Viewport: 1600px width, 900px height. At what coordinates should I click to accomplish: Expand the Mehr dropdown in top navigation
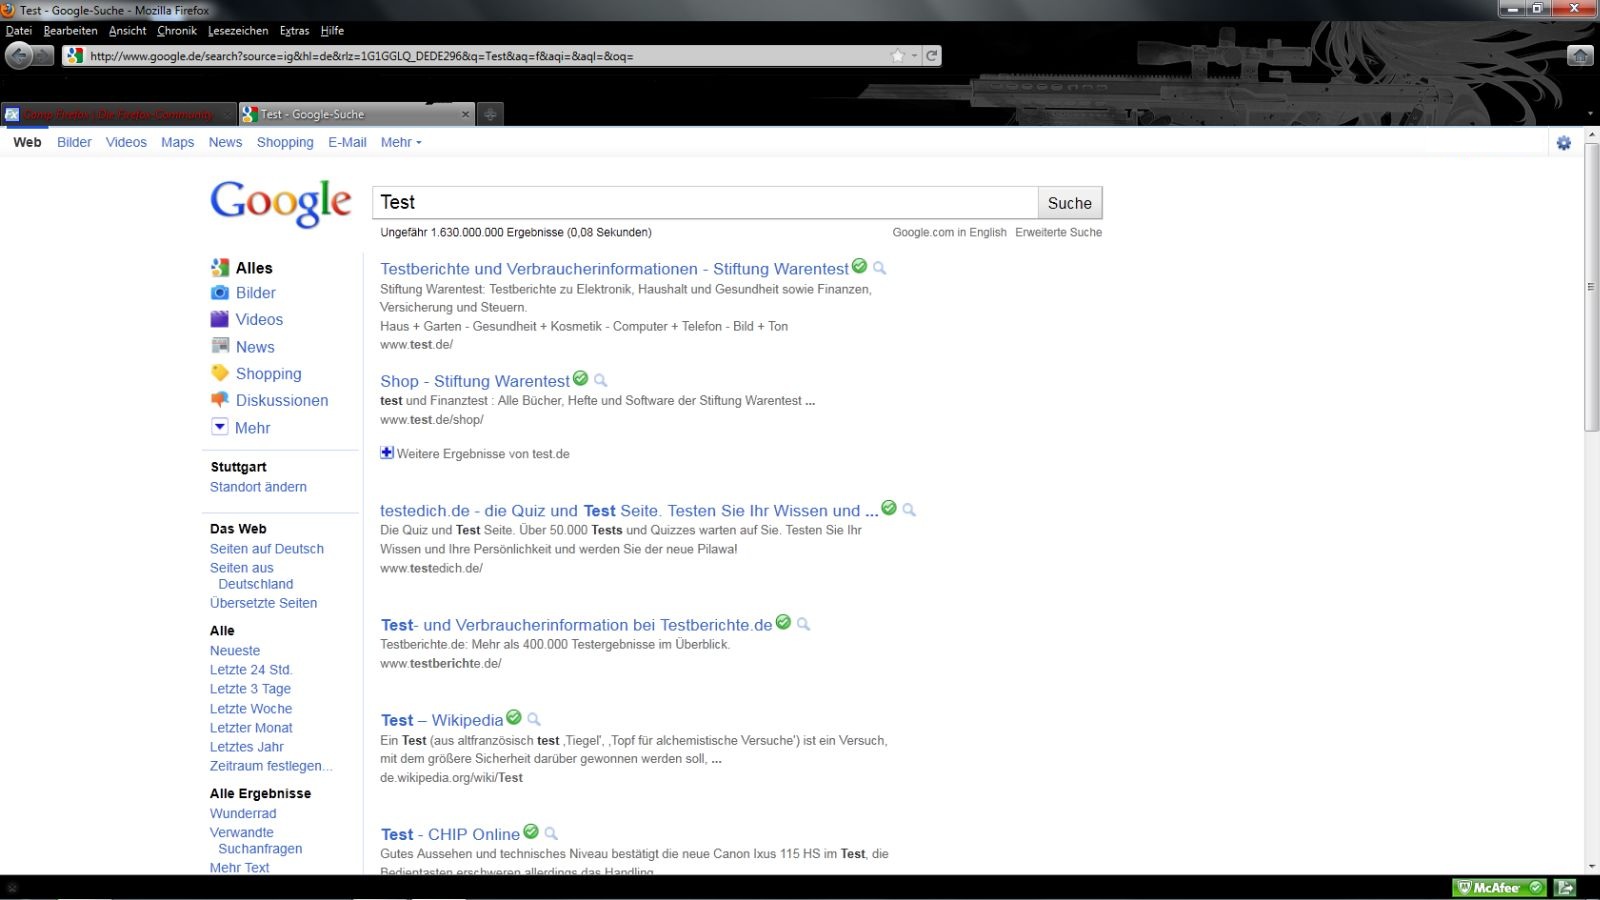point(400,142)
